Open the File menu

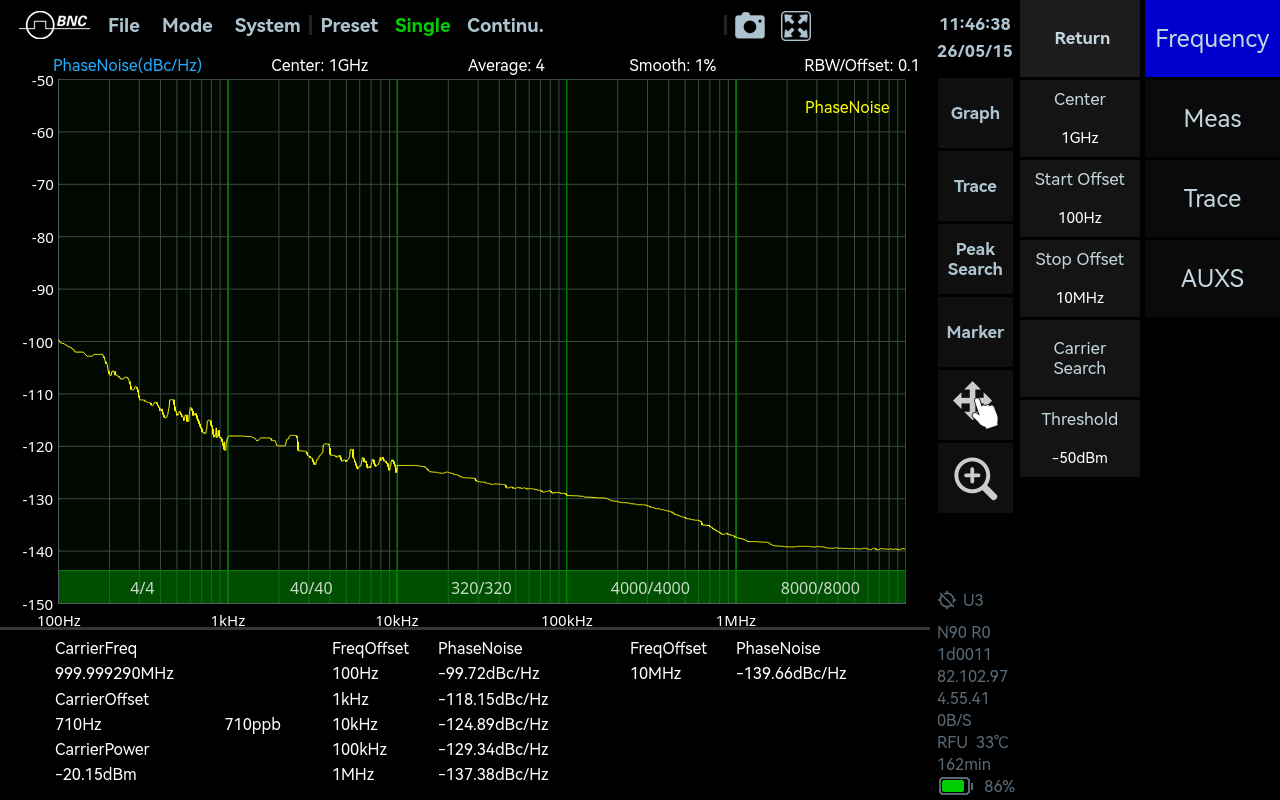coord(124,26)
